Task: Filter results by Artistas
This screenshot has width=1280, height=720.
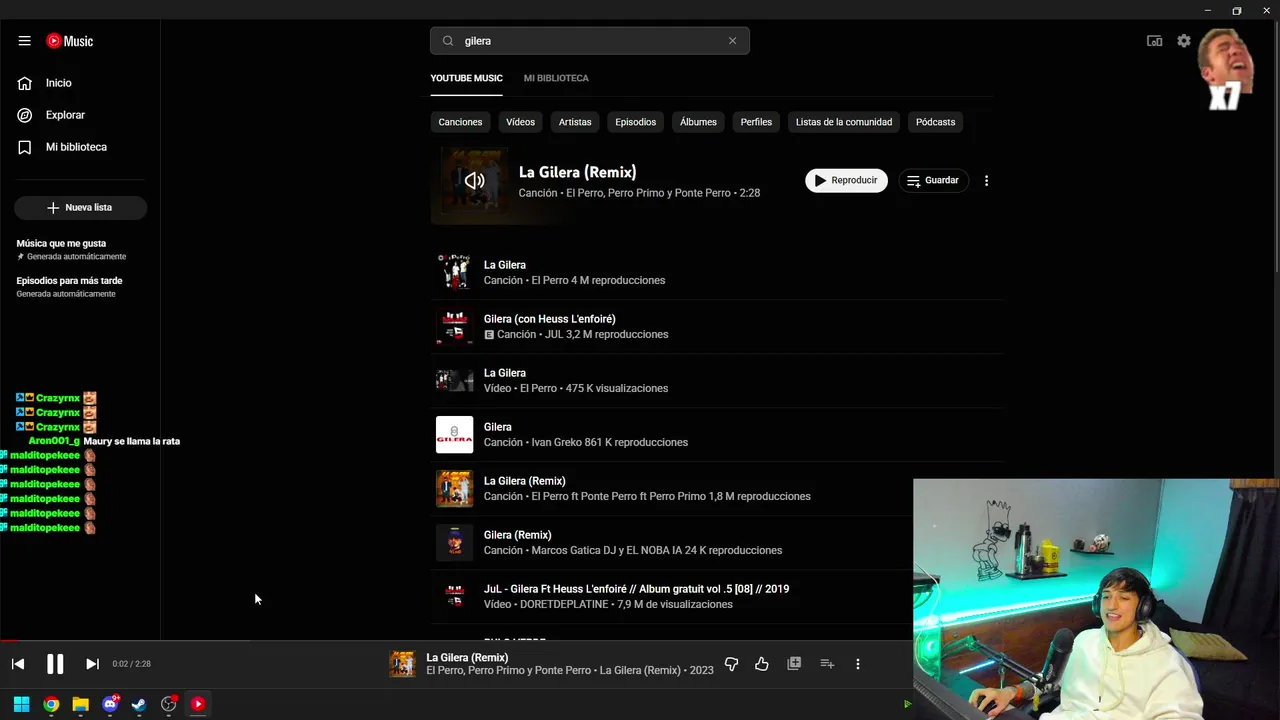Action: click(x=575, y=122)
